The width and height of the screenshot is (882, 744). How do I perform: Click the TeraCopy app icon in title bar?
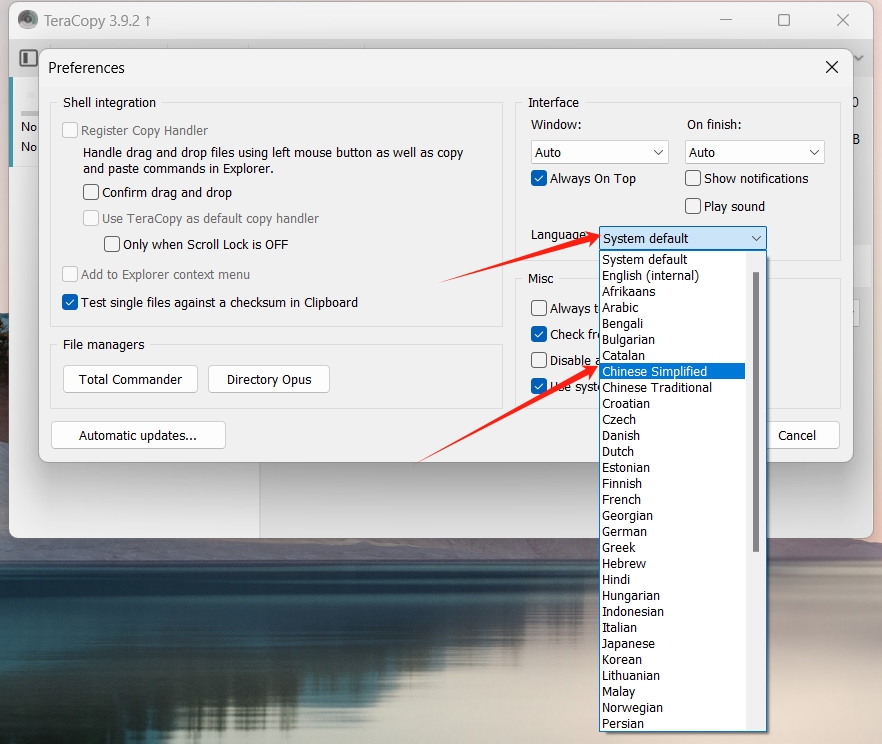[x=28, y=20]
